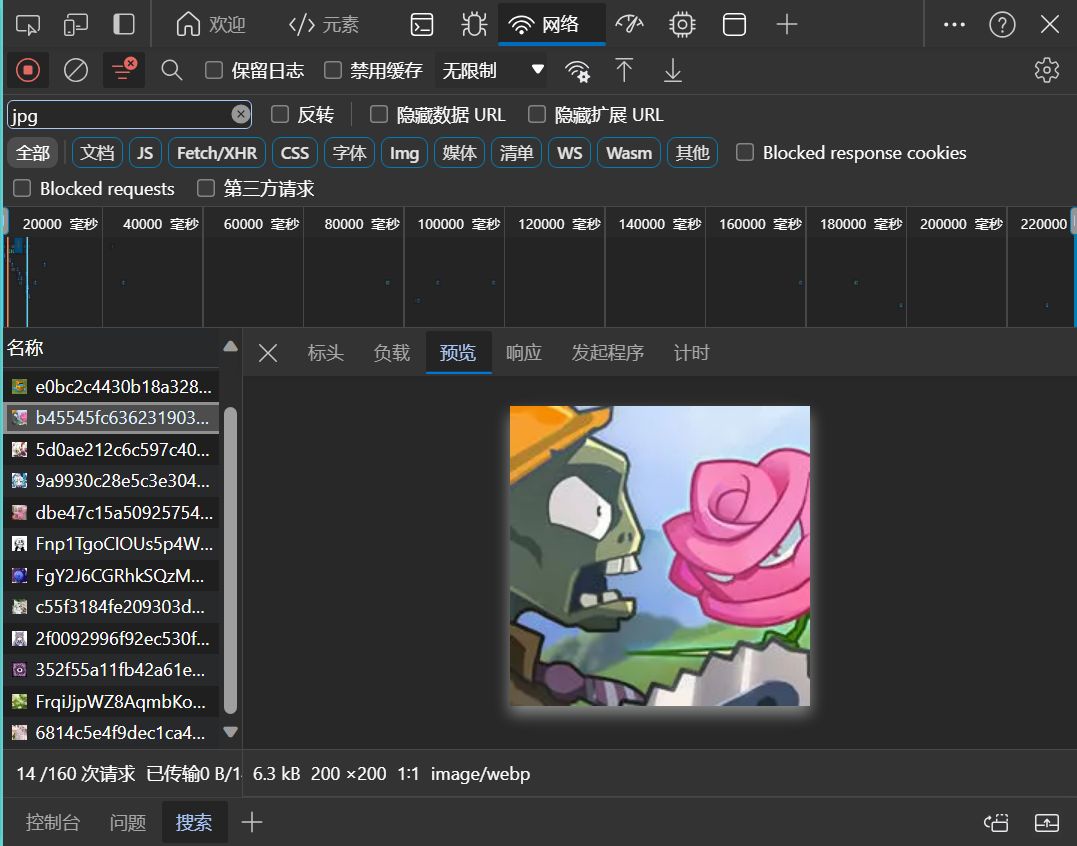Open the 欢迎 welcome tab
Image resolution: width=1077 pixels, height=846 pixels.
pyautogui.click(x=211, y=25)
